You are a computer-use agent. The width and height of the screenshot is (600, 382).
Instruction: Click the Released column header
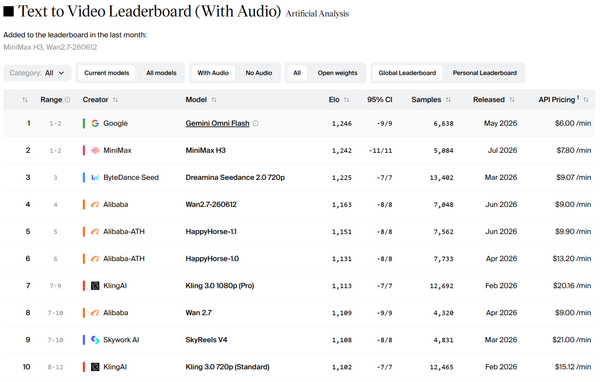(489, 100)
